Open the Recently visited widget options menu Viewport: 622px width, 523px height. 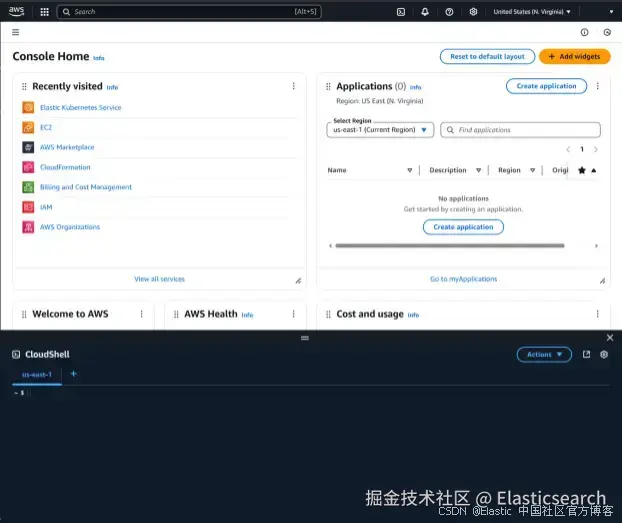(294, 86)
